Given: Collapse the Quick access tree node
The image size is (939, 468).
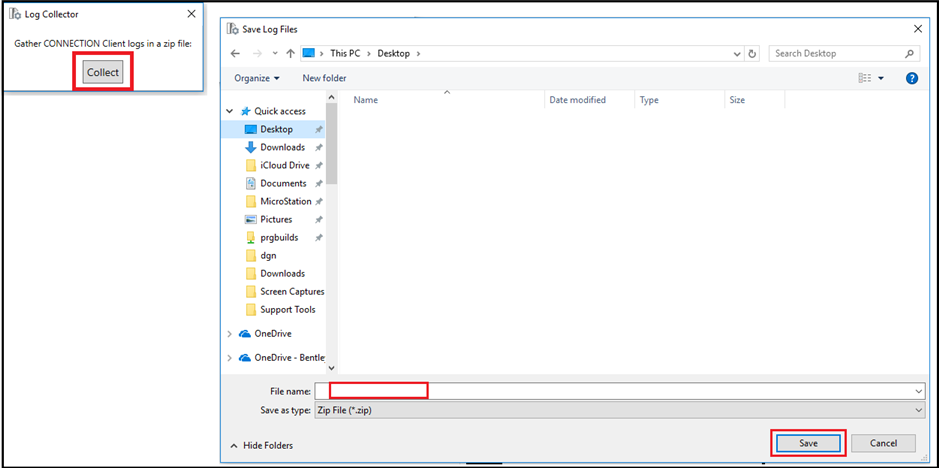Looking at the screenshot, I should click(229, 111).
